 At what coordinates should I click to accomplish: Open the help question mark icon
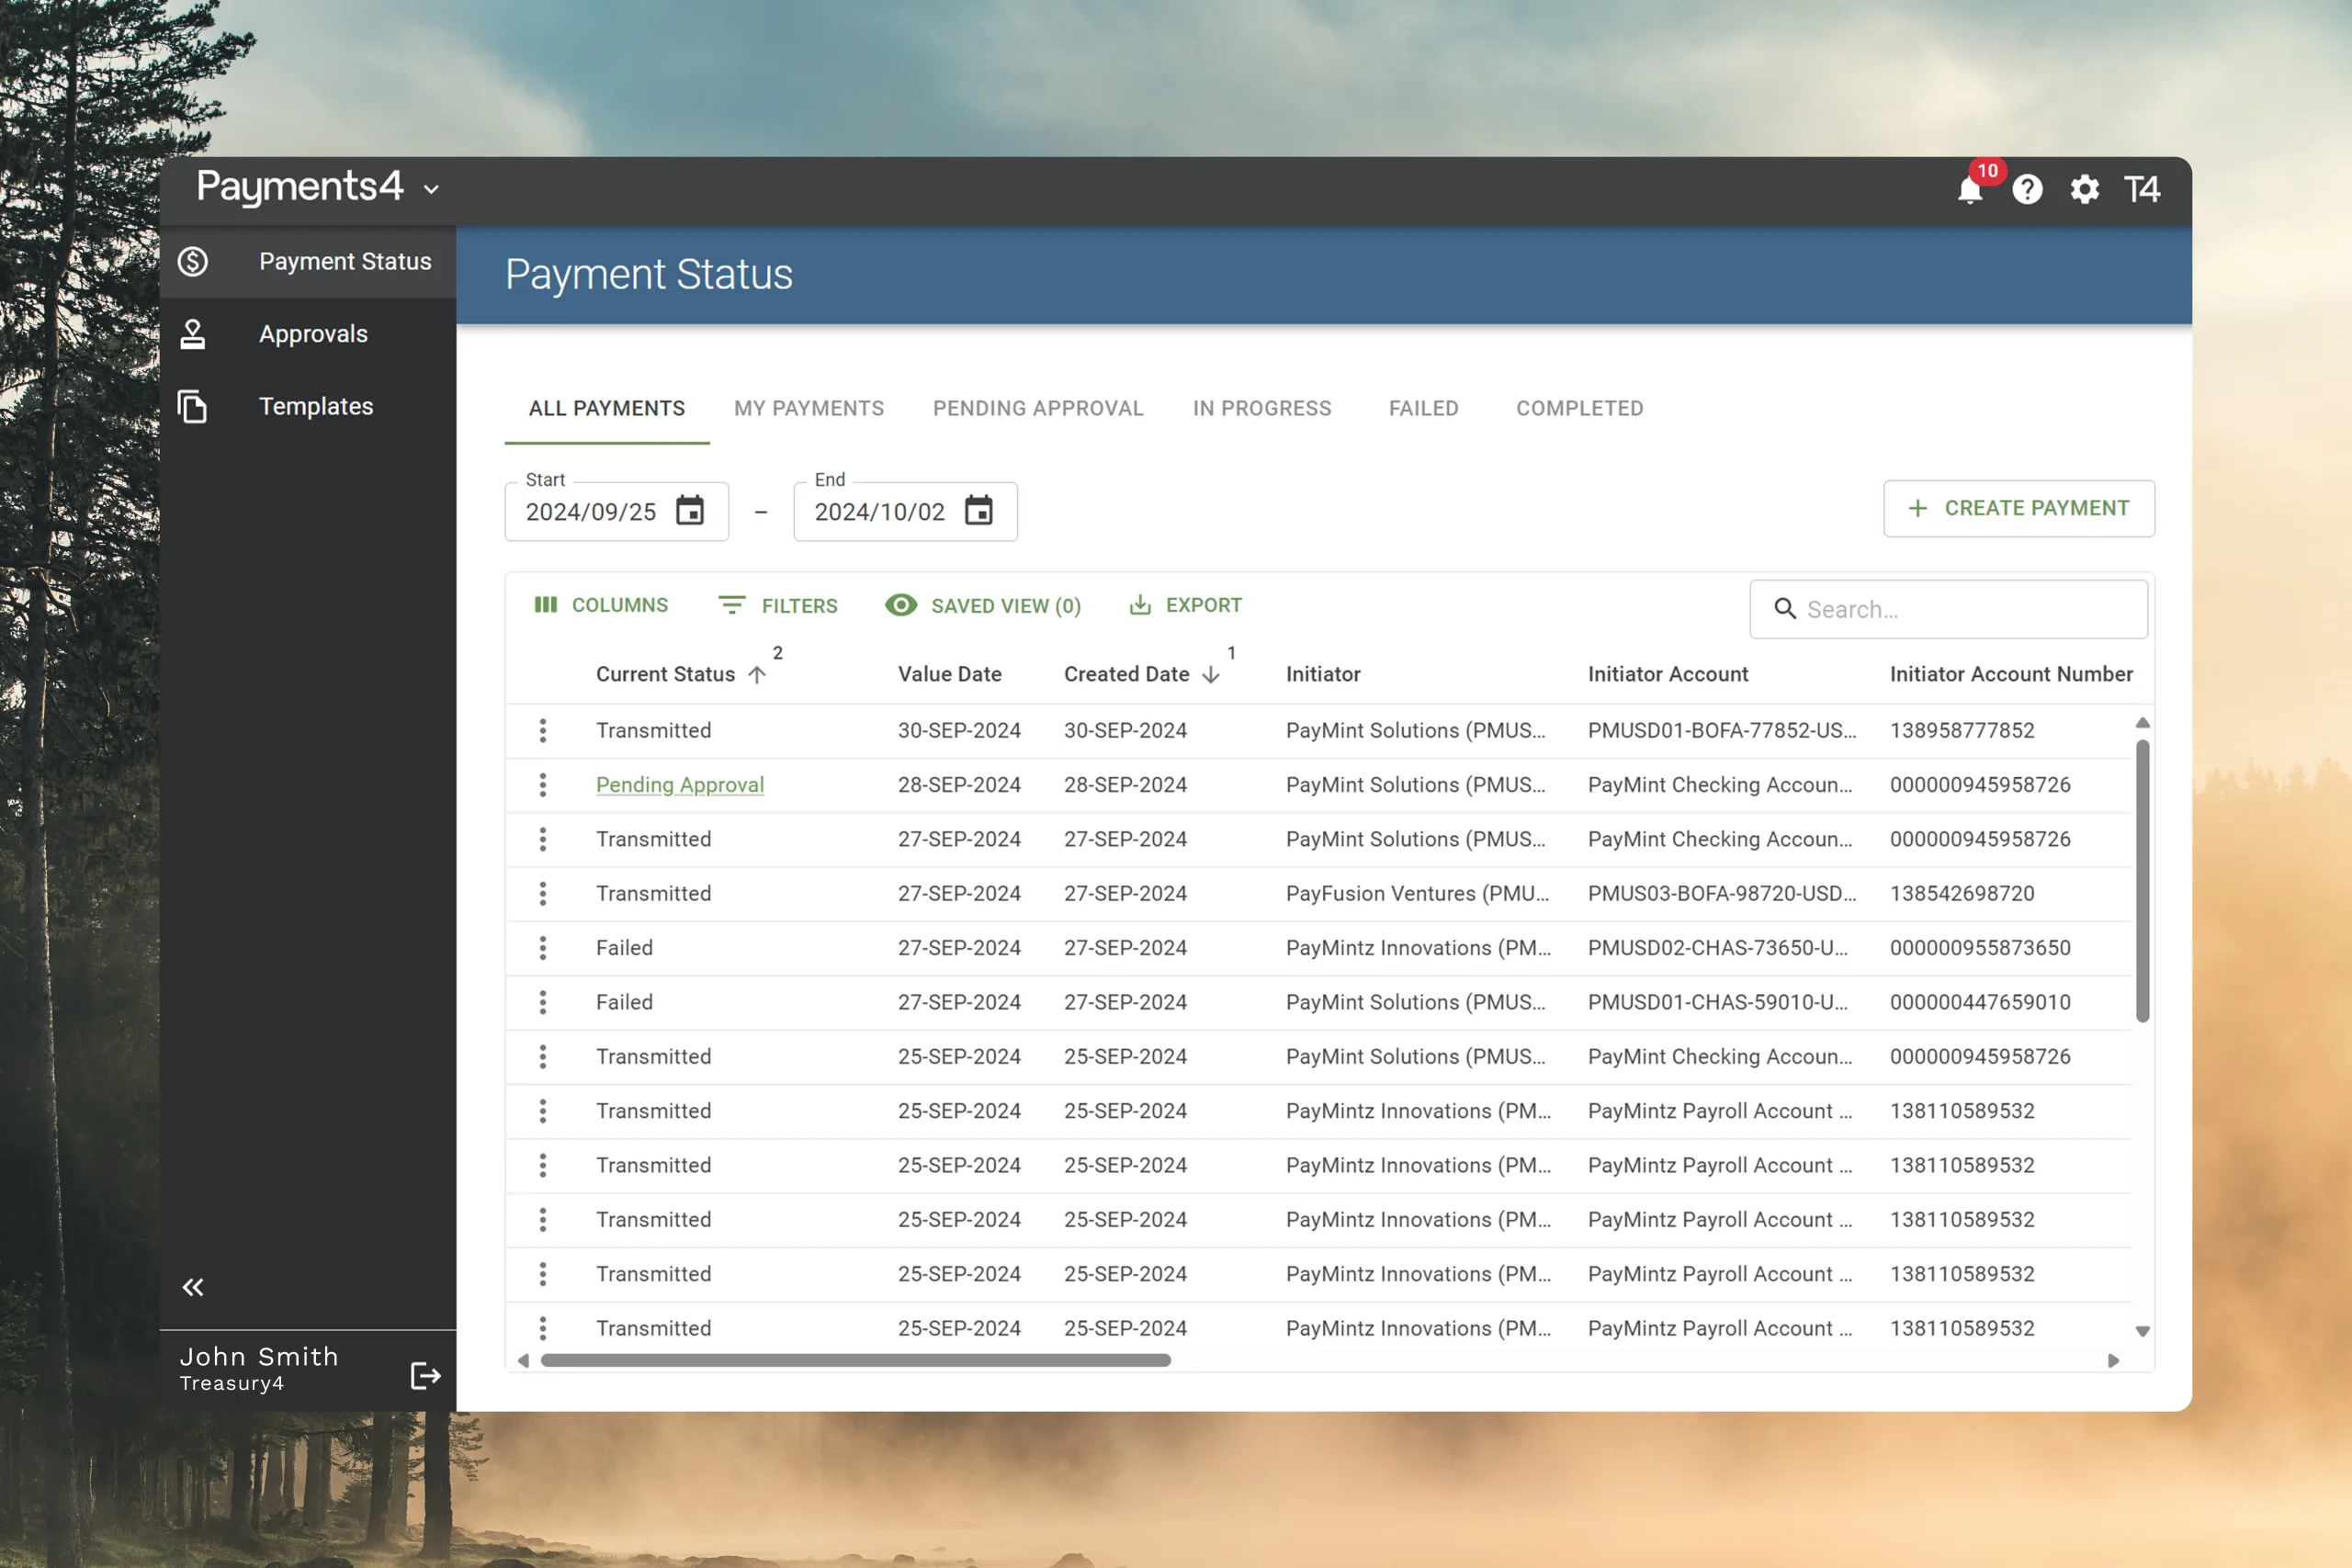pyautogui.click(x=2027, y=190)
